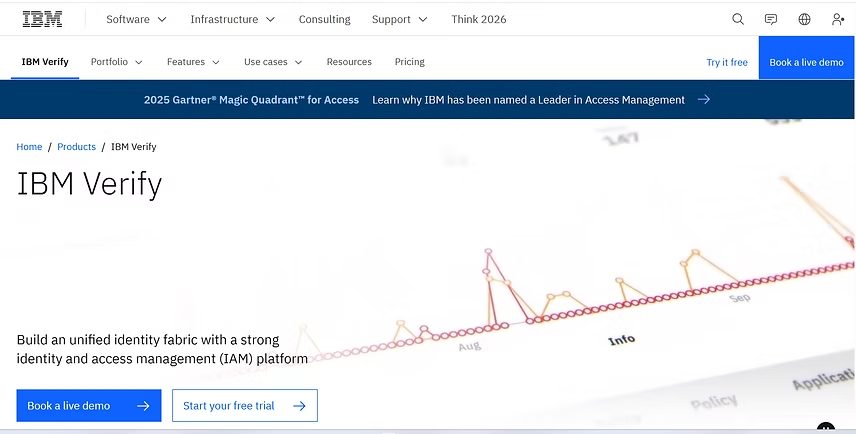Viewport: 856px width, 434px height.
Task: Expand the Software dropdown menu
Action: point(136,19)
